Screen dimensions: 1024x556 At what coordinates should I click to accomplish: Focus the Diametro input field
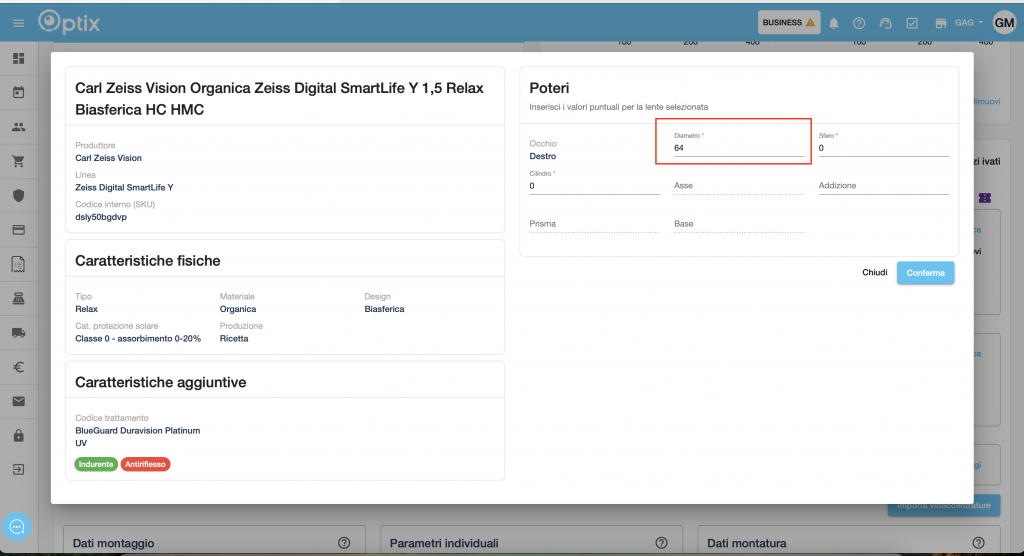738,148
